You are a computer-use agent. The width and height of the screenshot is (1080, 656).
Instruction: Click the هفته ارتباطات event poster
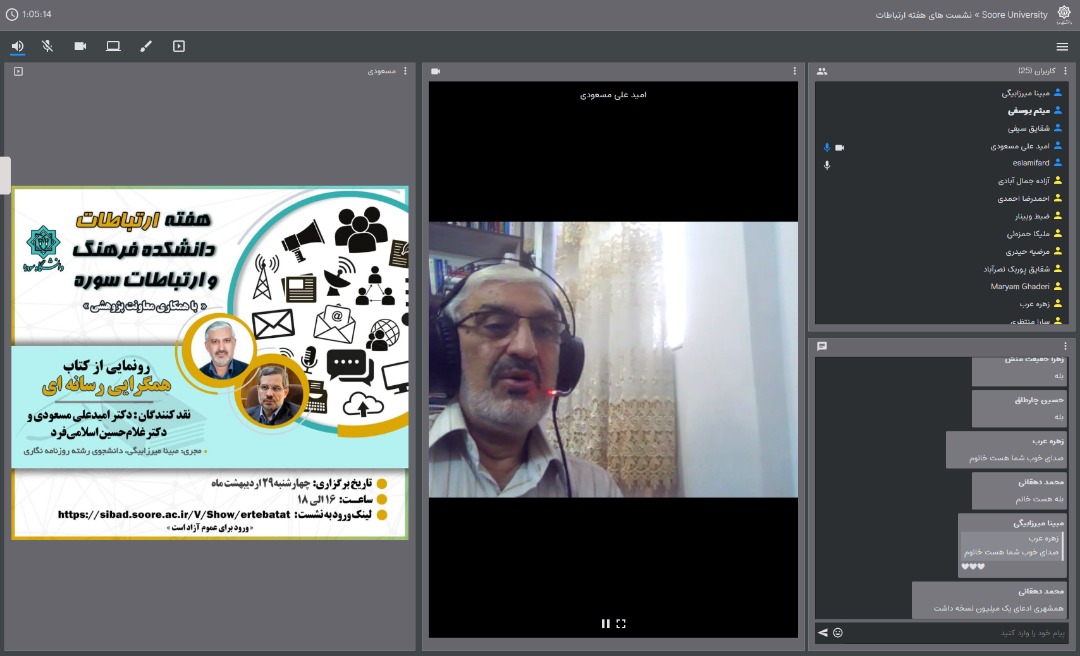click(x=210, y=362)
